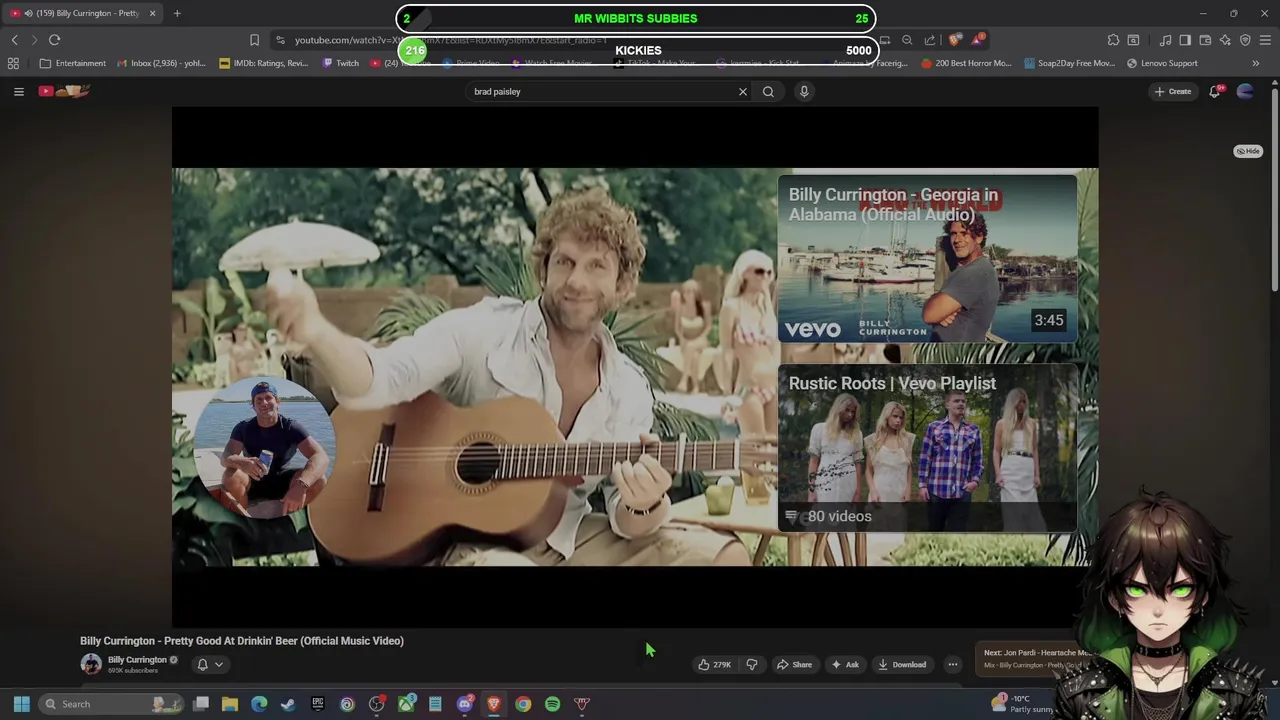Share the video
The width and height of the screenshot is (1280, 720).
(x=795, y=664)
